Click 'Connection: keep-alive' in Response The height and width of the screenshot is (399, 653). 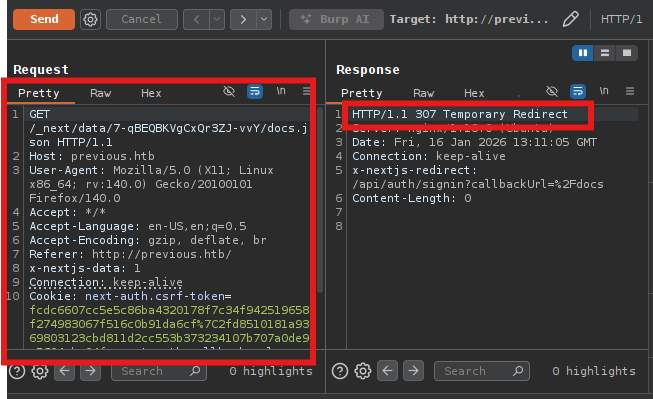coord(429,156)
